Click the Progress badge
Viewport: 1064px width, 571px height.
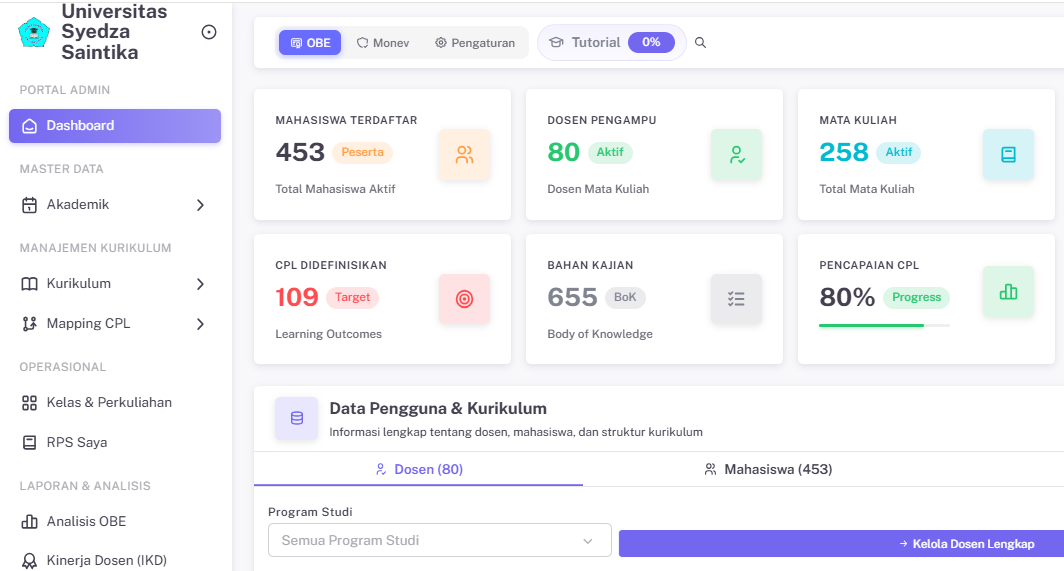(x=916, y=297)
